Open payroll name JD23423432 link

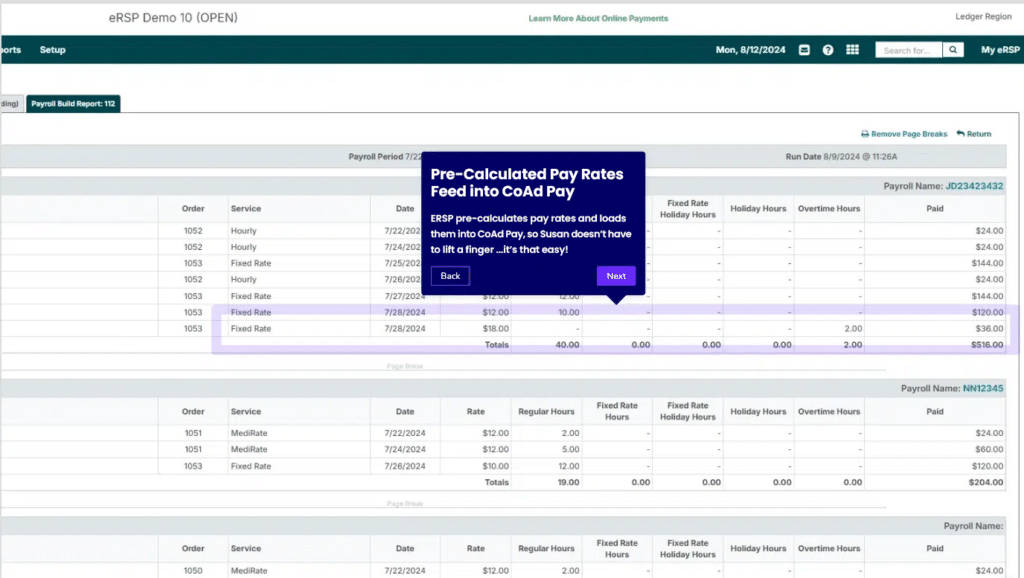pos(974,186)
